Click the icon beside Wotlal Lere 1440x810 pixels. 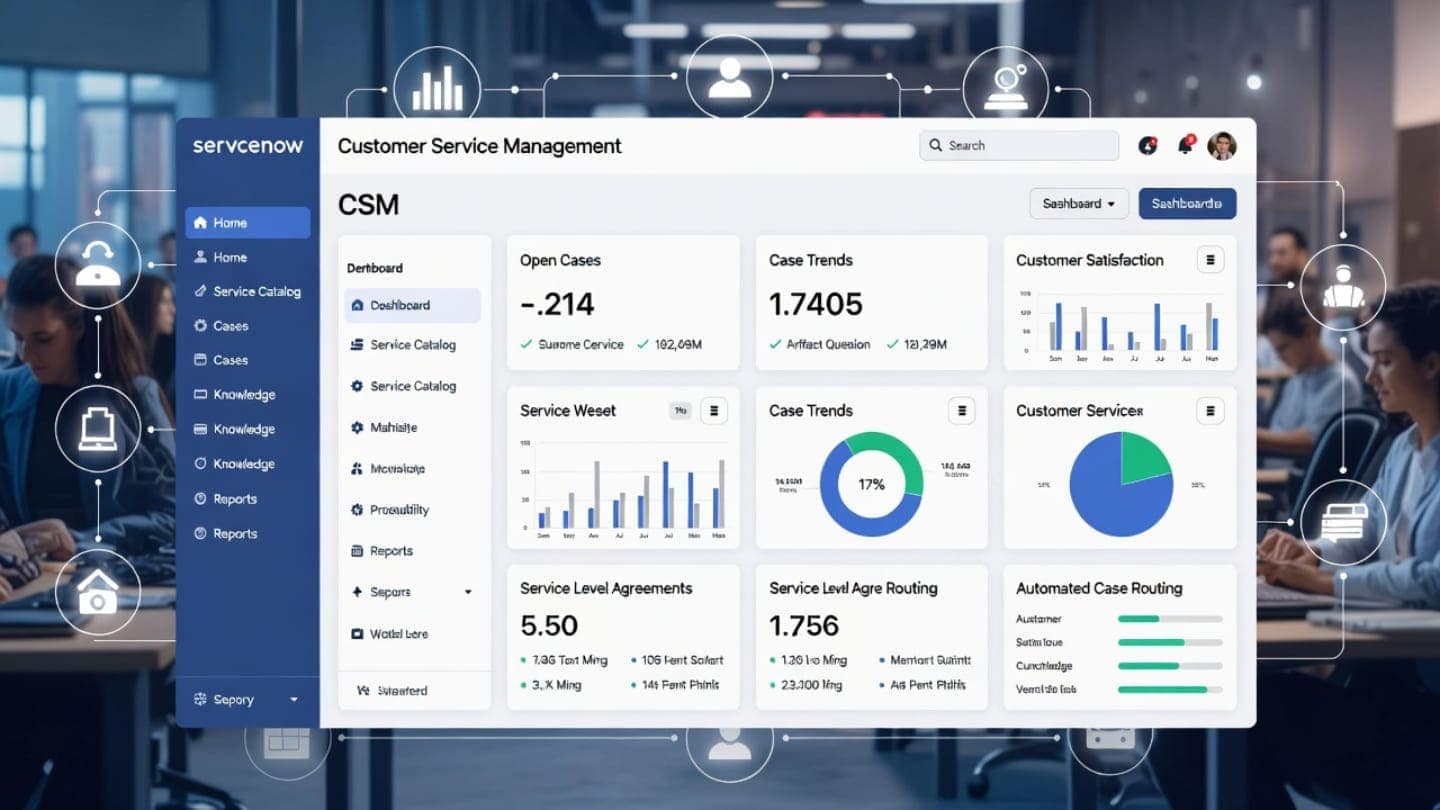357,634
